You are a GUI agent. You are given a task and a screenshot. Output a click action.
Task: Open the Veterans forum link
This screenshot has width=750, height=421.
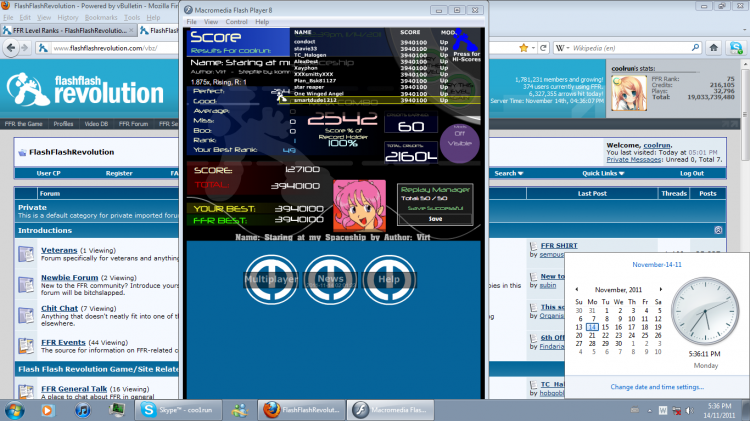pos(59,250)
